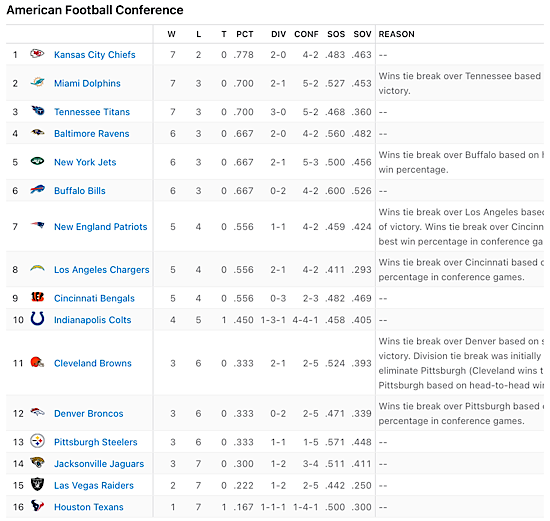Image resolution: width=550 pixels, height=521 pixels.
Task: Open the Jacksonville Jaguars team link
Action: (x=99, y=463)
